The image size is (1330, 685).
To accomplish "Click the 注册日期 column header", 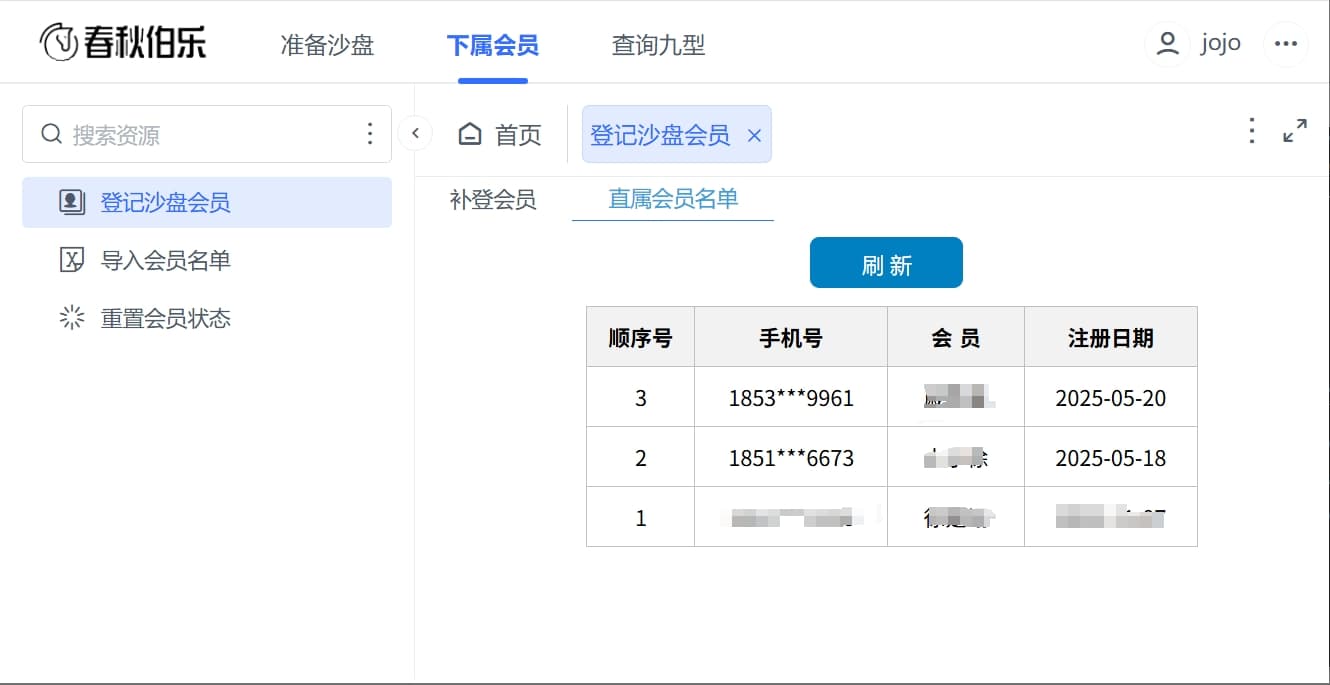I will 1111,338.
